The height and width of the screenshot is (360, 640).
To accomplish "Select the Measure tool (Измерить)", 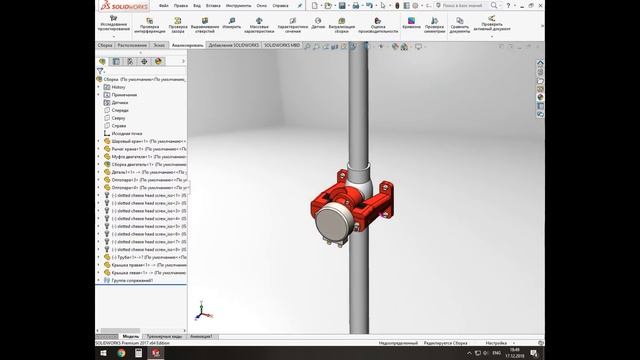I will coord(232,23).
